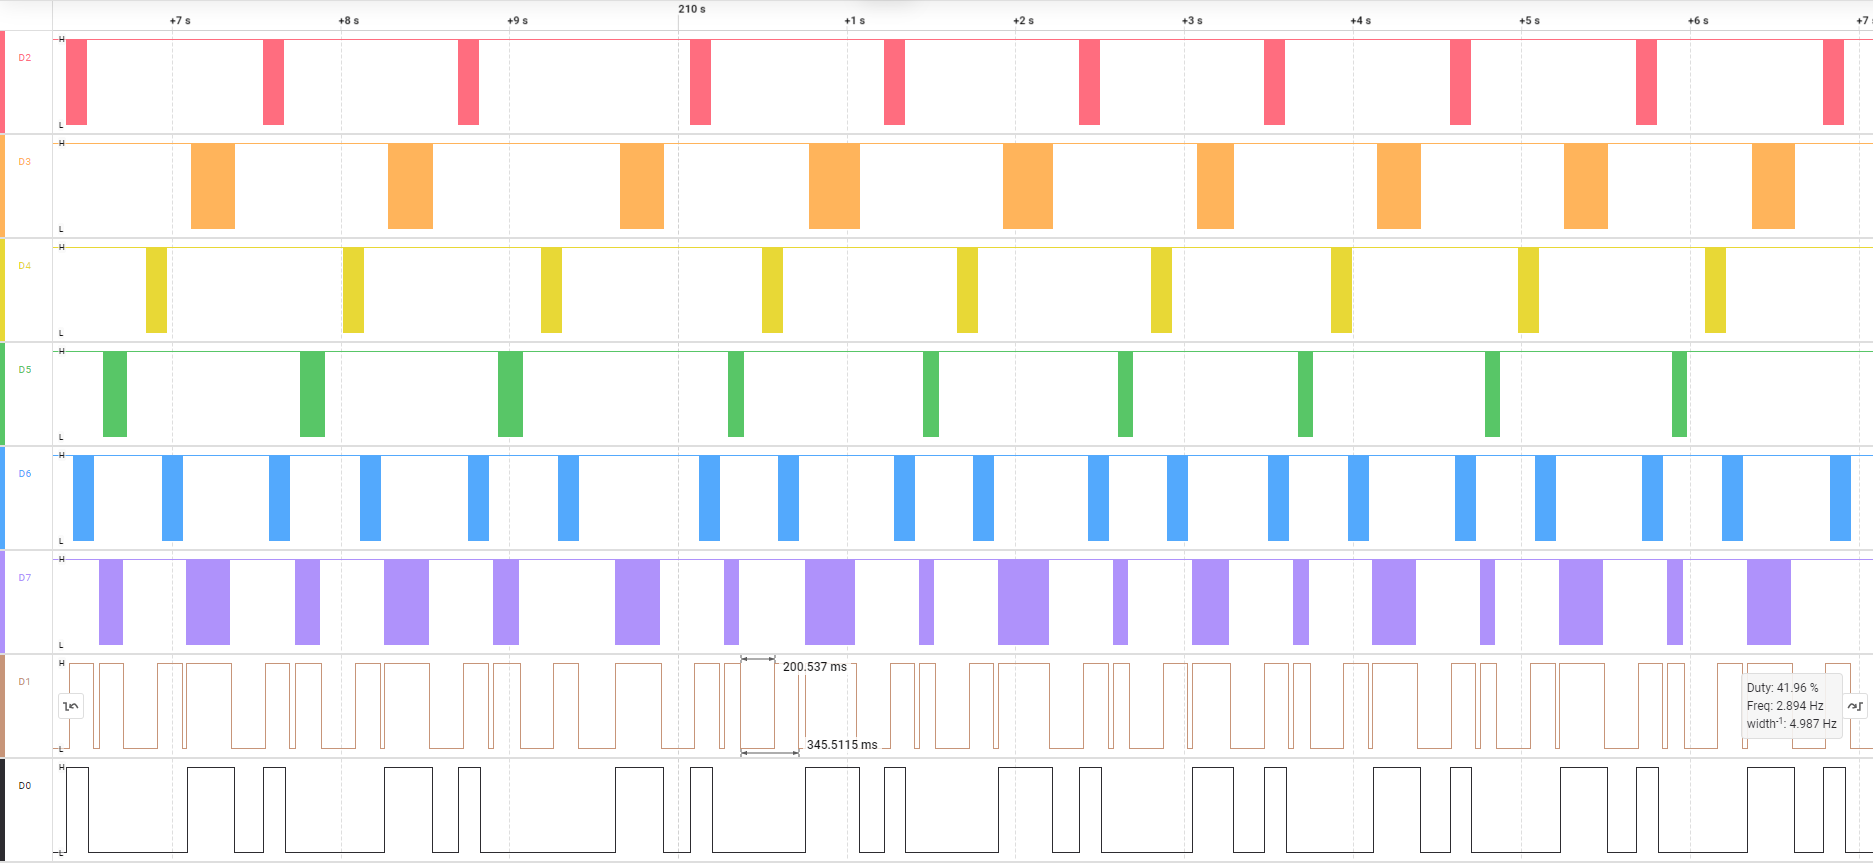Select the D2 channel label
1873x863 pixels.
click(25, 58)
